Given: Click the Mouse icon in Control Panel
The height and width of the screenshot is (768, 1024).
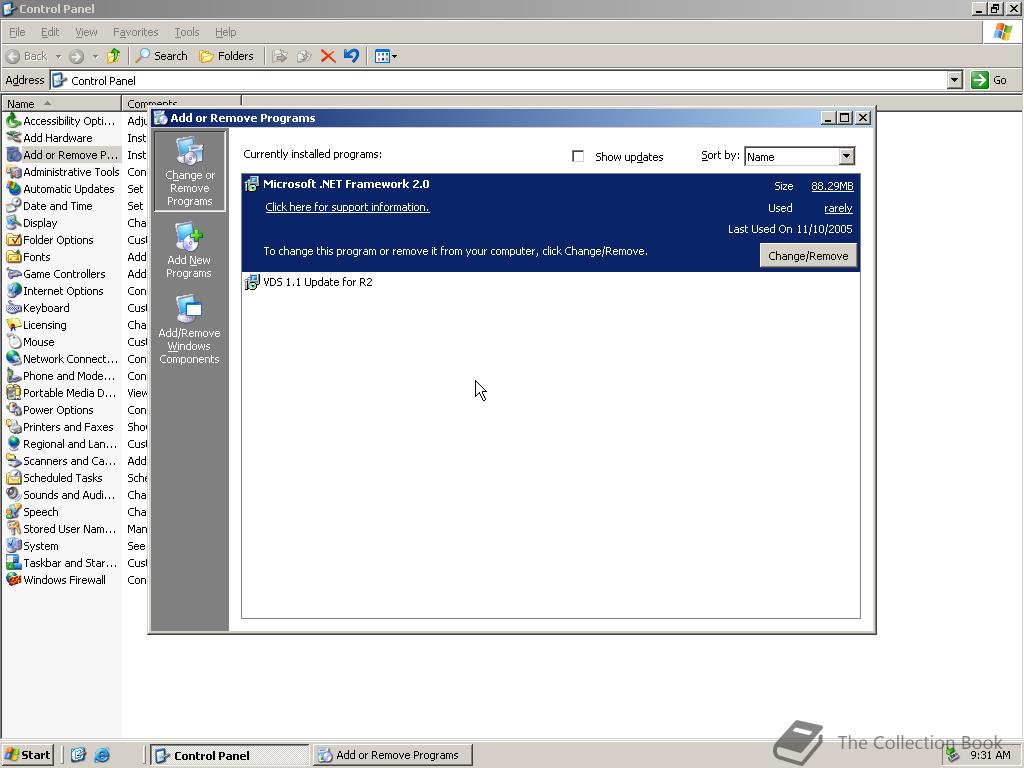Looking at the screenshot, I should point(13,341).
